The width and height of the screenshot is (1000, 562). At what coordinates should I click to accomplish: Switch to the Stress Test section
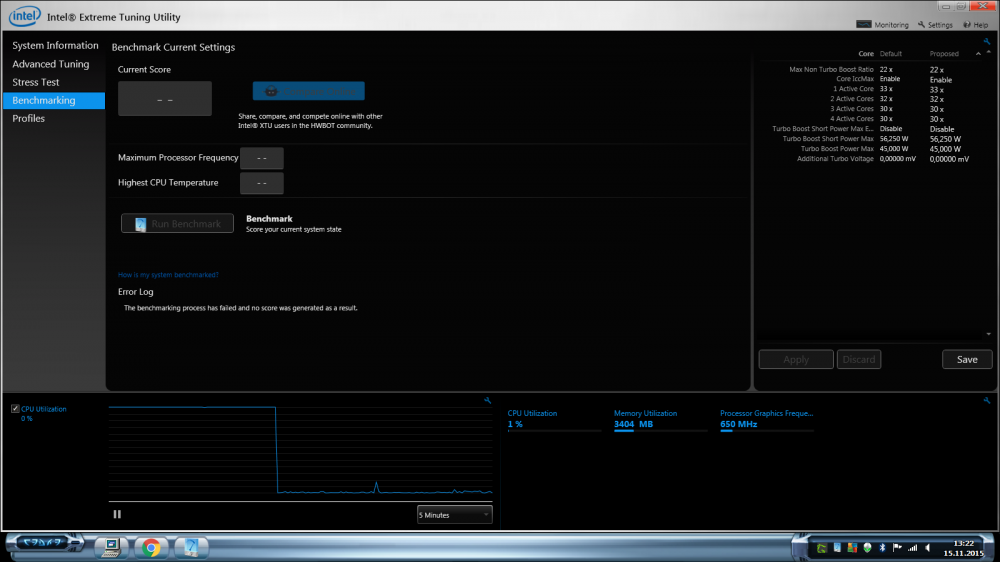point(36,82)
